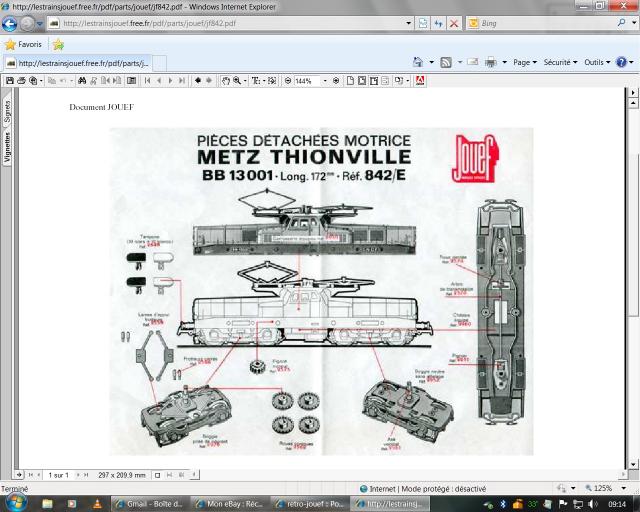Return to the previous view arrow
Screen dimensions: 640x512
[198, 81]
